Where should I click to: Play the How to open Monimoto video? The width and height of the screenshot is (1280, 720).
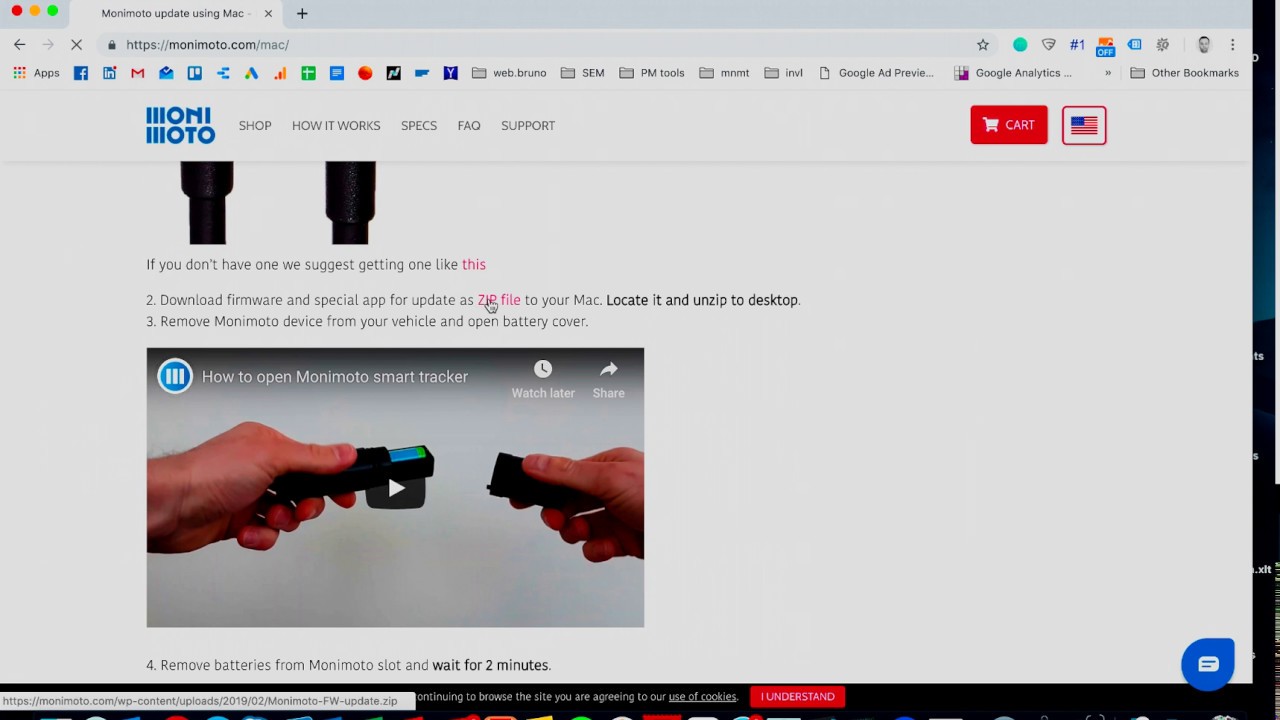click(396, 488)
